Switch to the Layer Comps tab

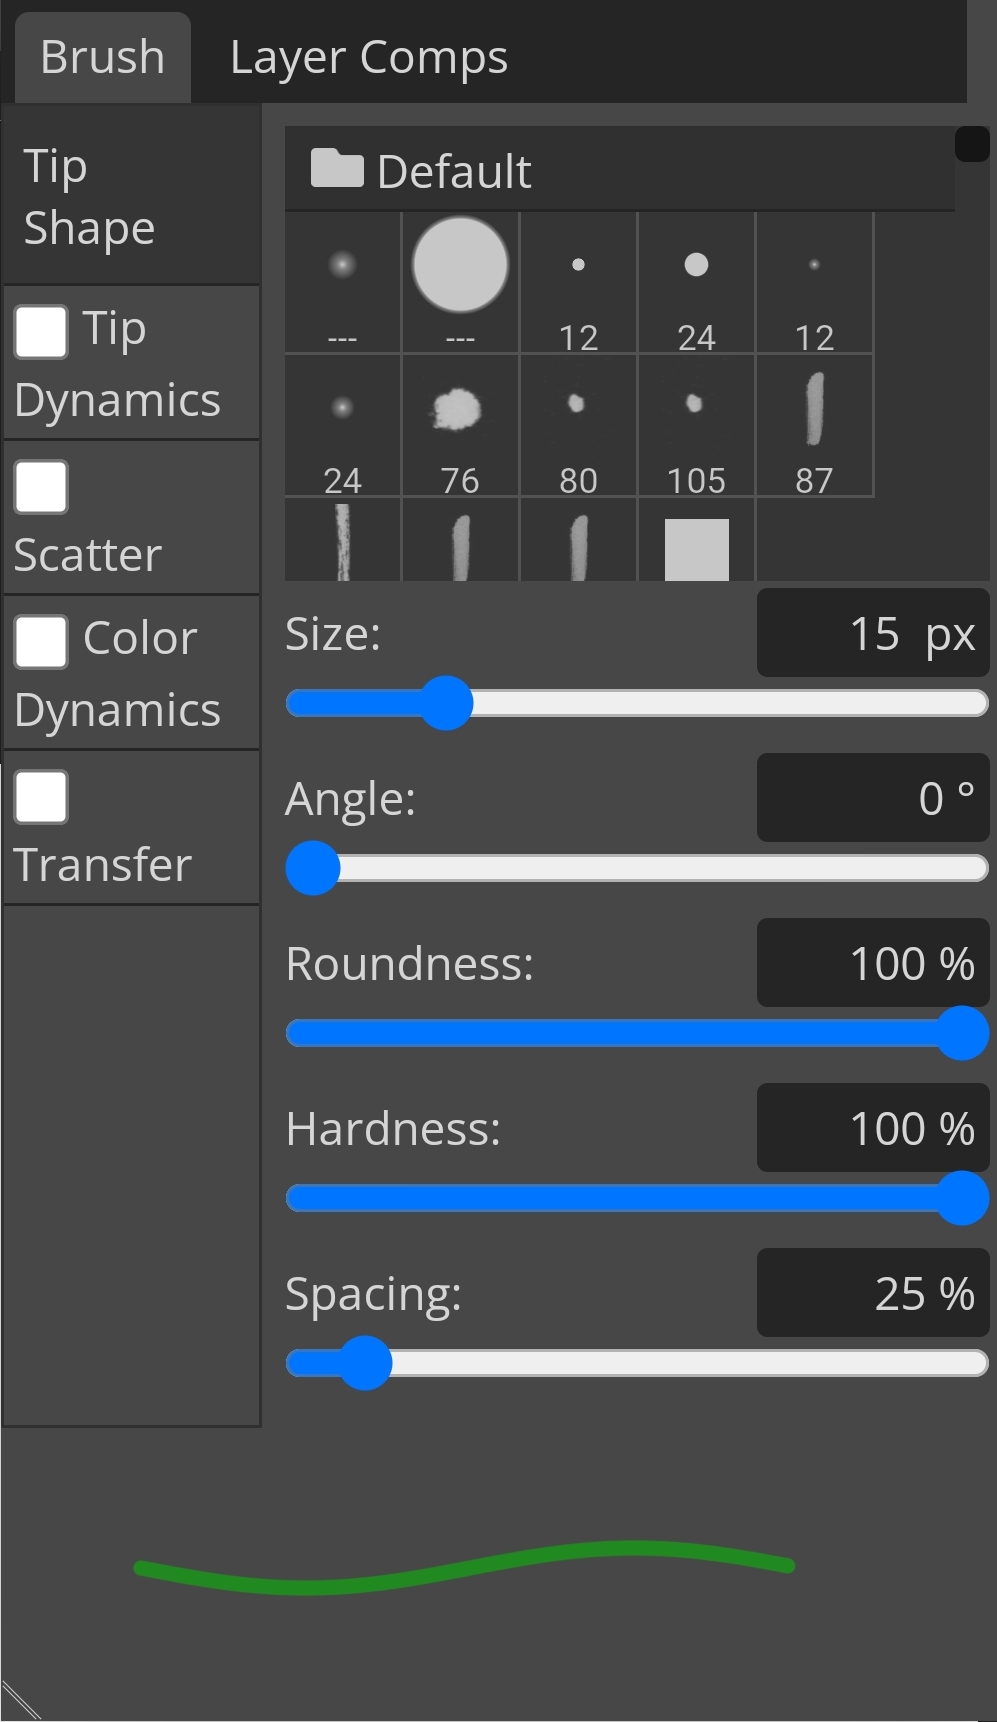pyautogui.click(x=367, y=57)
